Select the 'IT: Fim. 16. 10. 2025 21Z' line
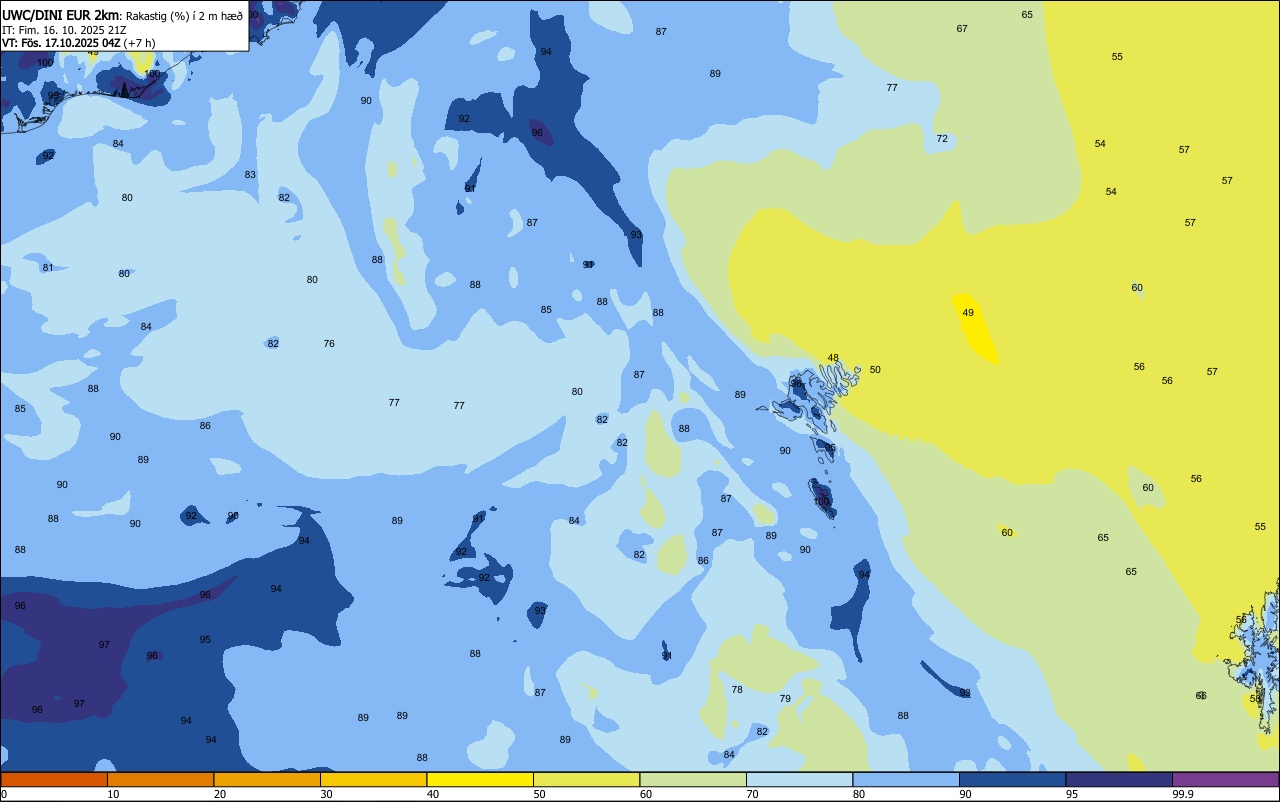The width and height of the screenshot is (1280, 802). pos(64,30)
